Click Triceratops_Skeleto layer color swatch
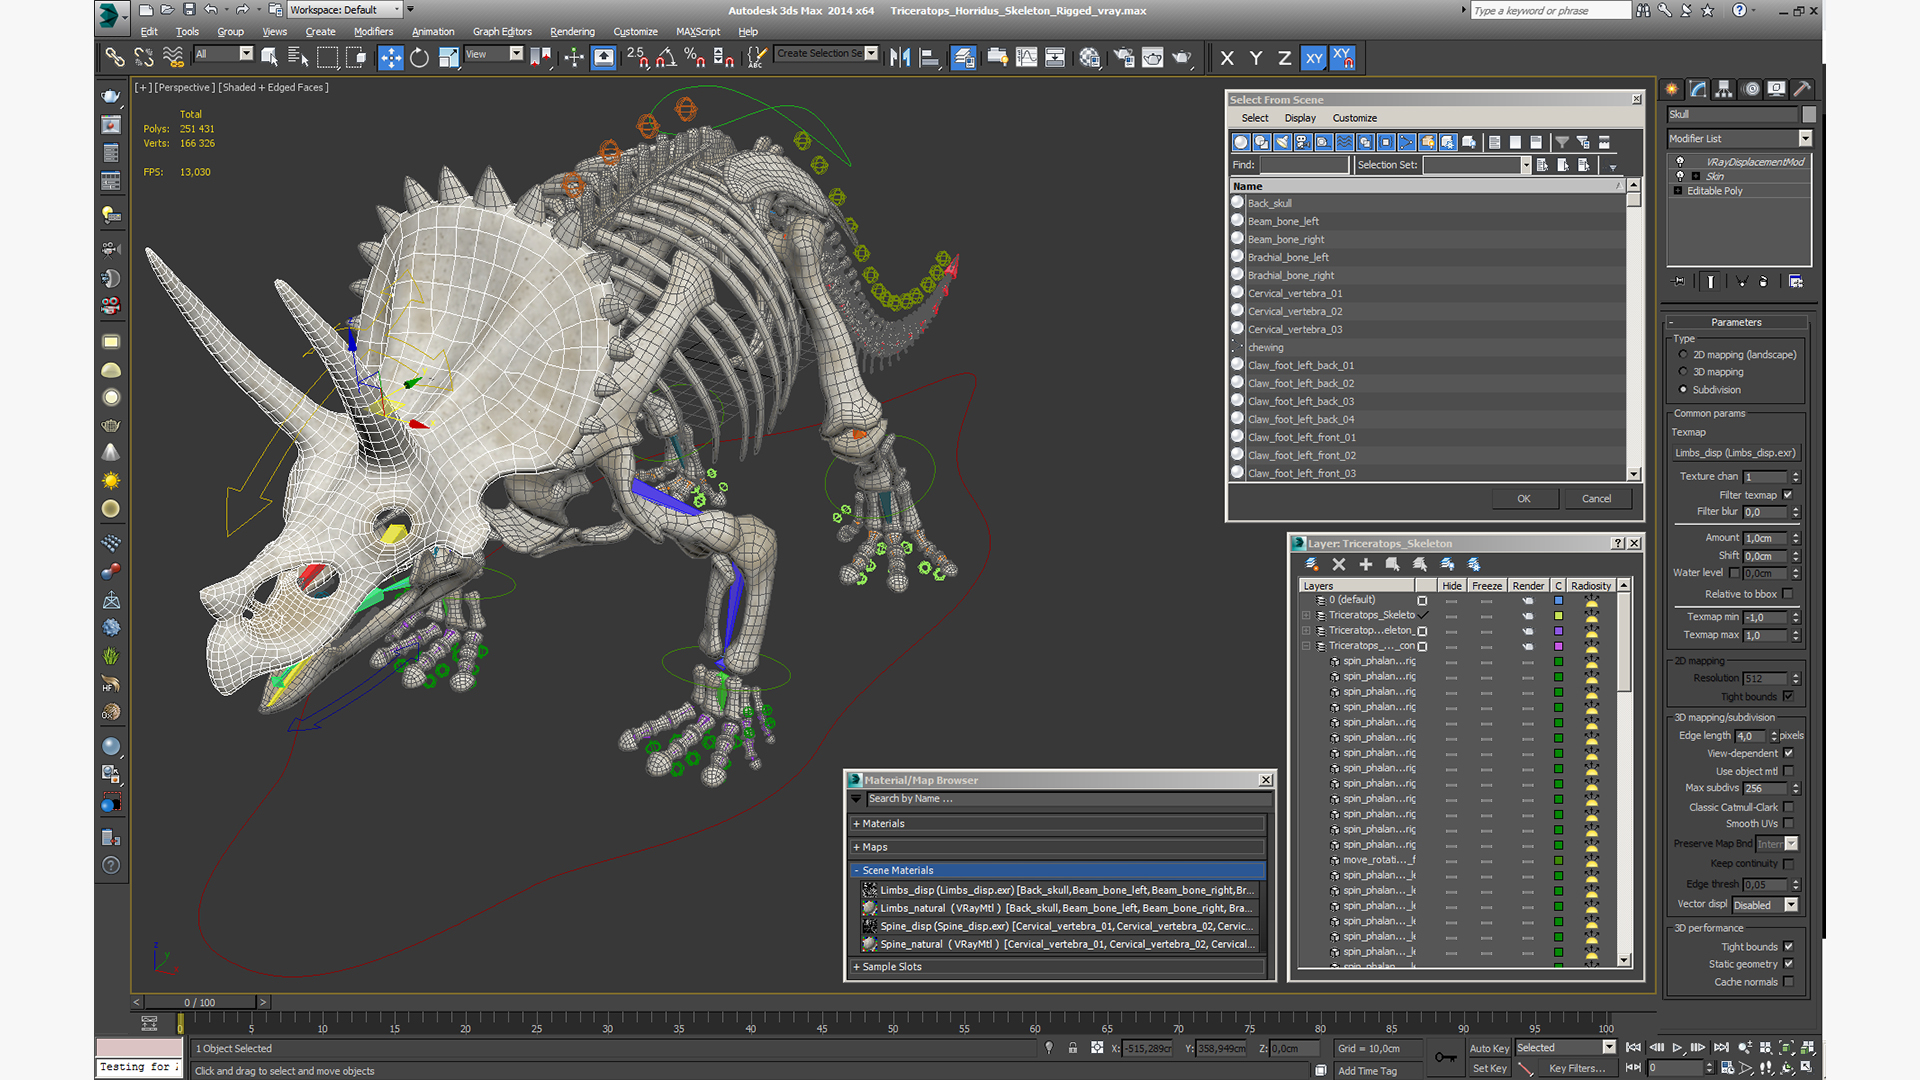This screenshot has width=1920, height=1080. point(1558,615)
